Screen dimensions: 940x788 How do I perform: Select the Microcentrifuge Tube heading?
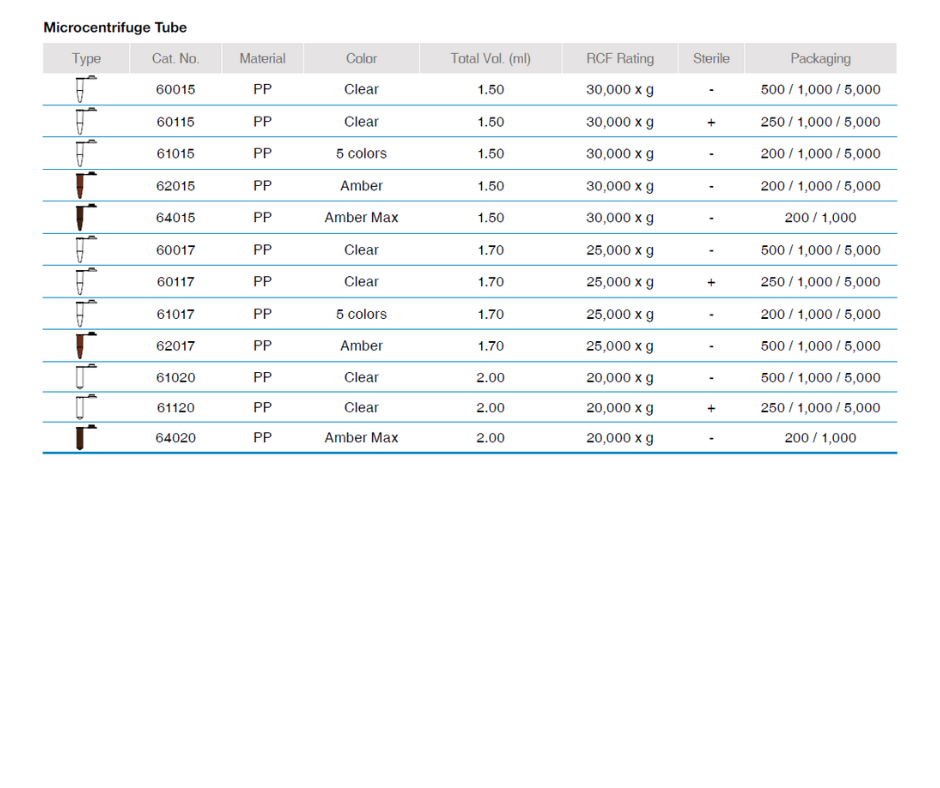coord(115,27)
